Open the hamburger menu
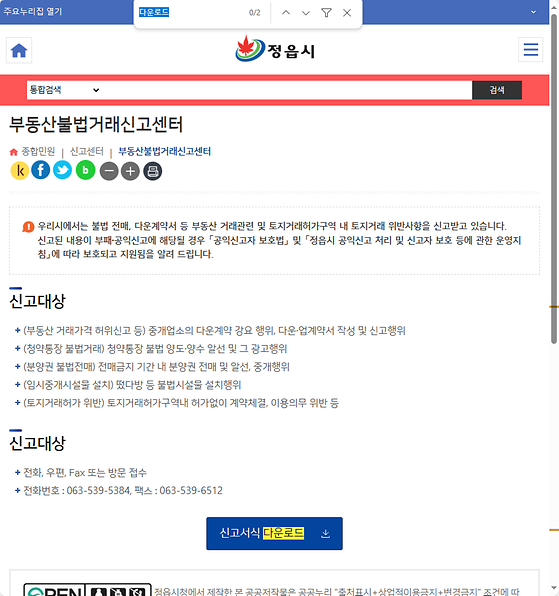The height and width of the screenshot is (596, 559). (x=530, y=50)
